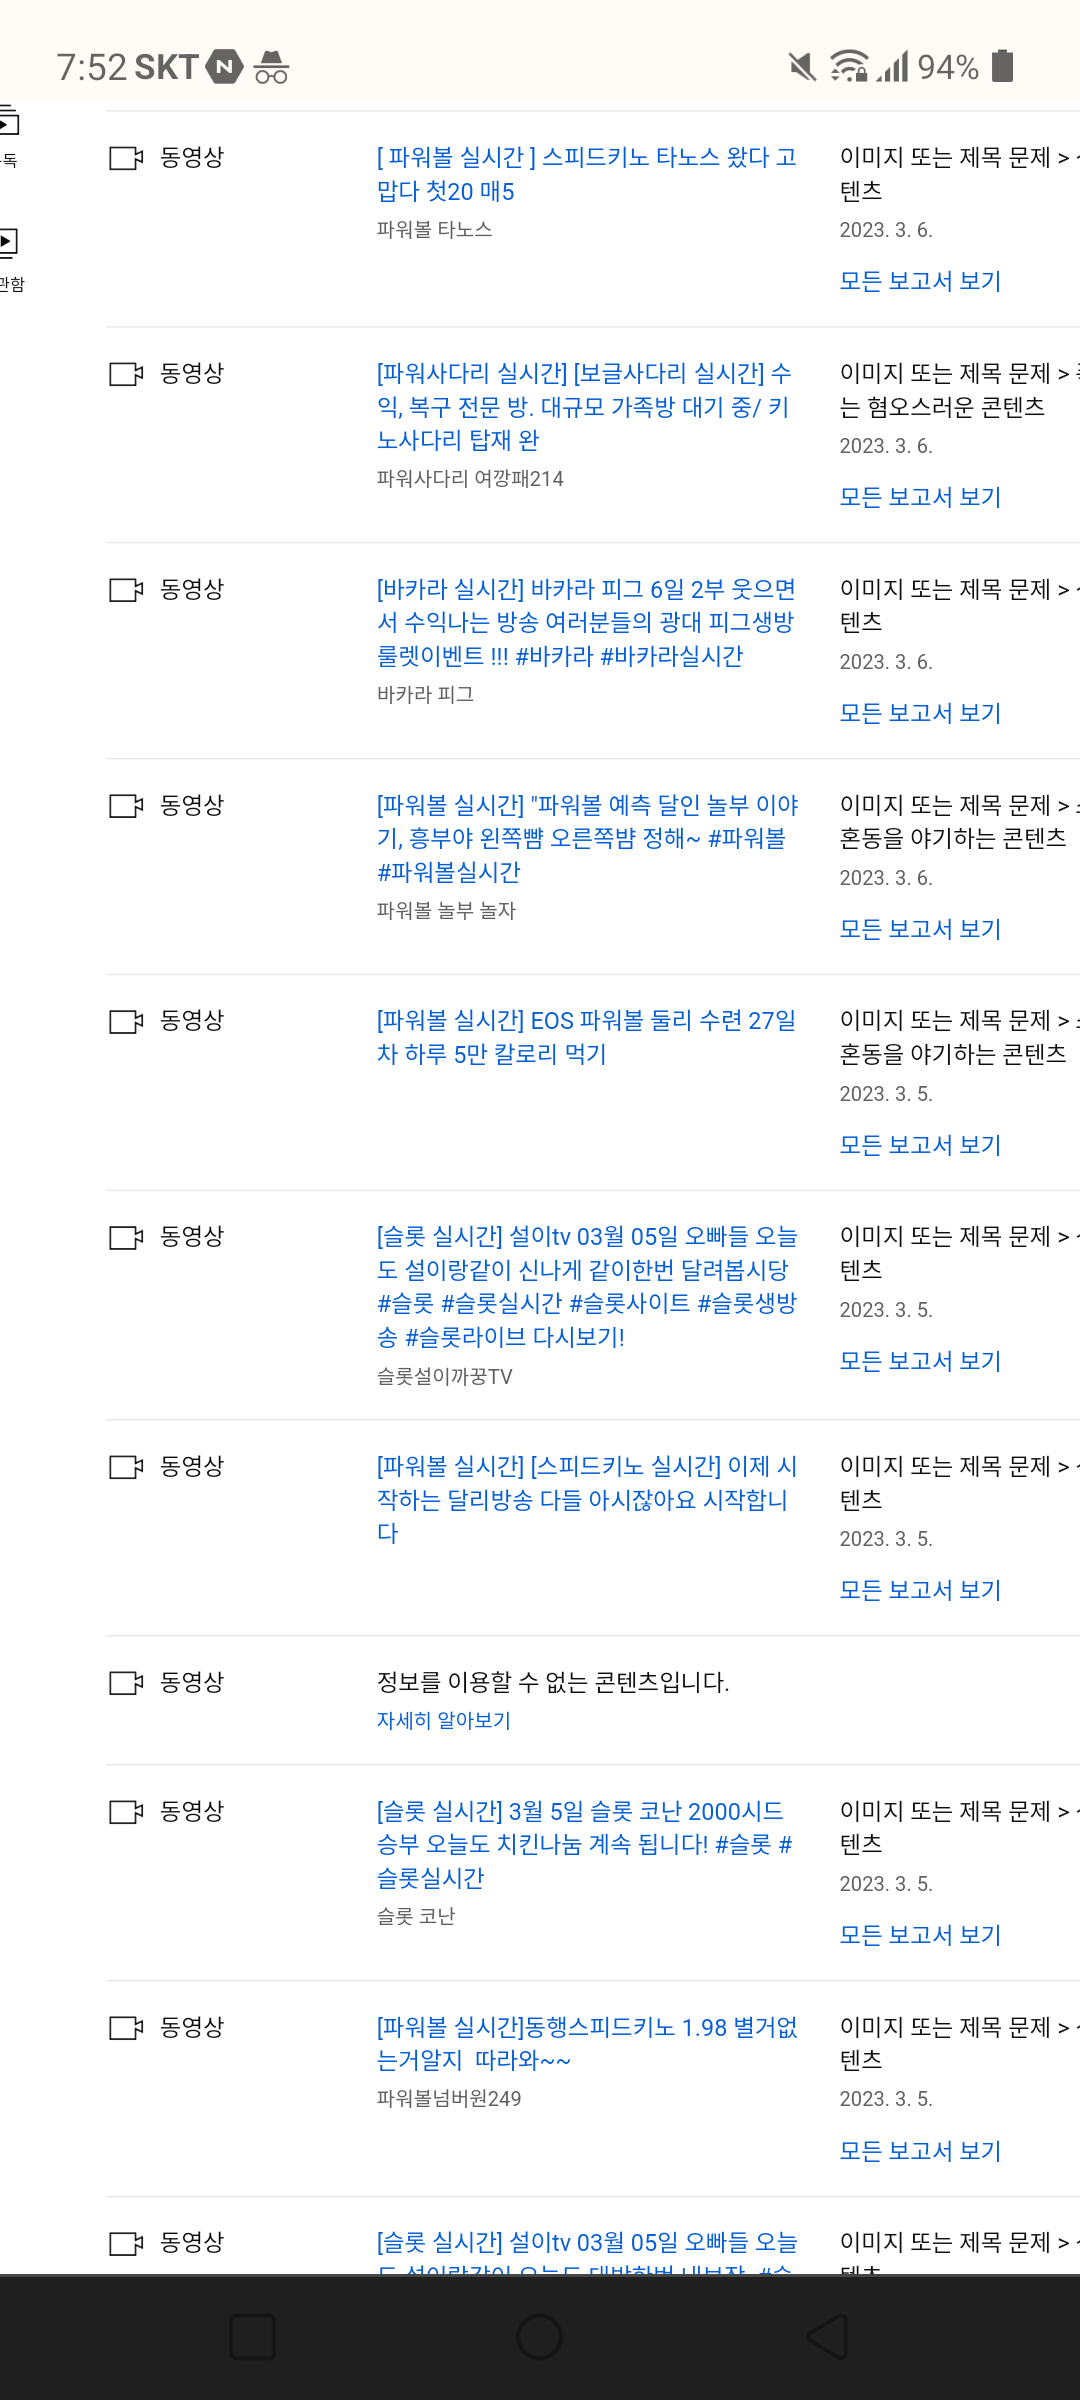Tap Android home navigation button
This screenshot has height=2400, width=1080.
(539, 2337)
